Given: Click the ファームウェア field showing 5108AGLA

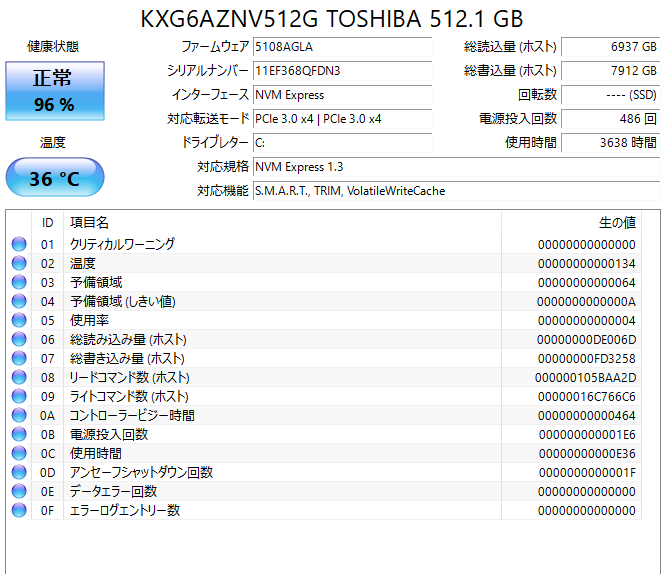Looking at the screenshot, I should tap(342, 47).
